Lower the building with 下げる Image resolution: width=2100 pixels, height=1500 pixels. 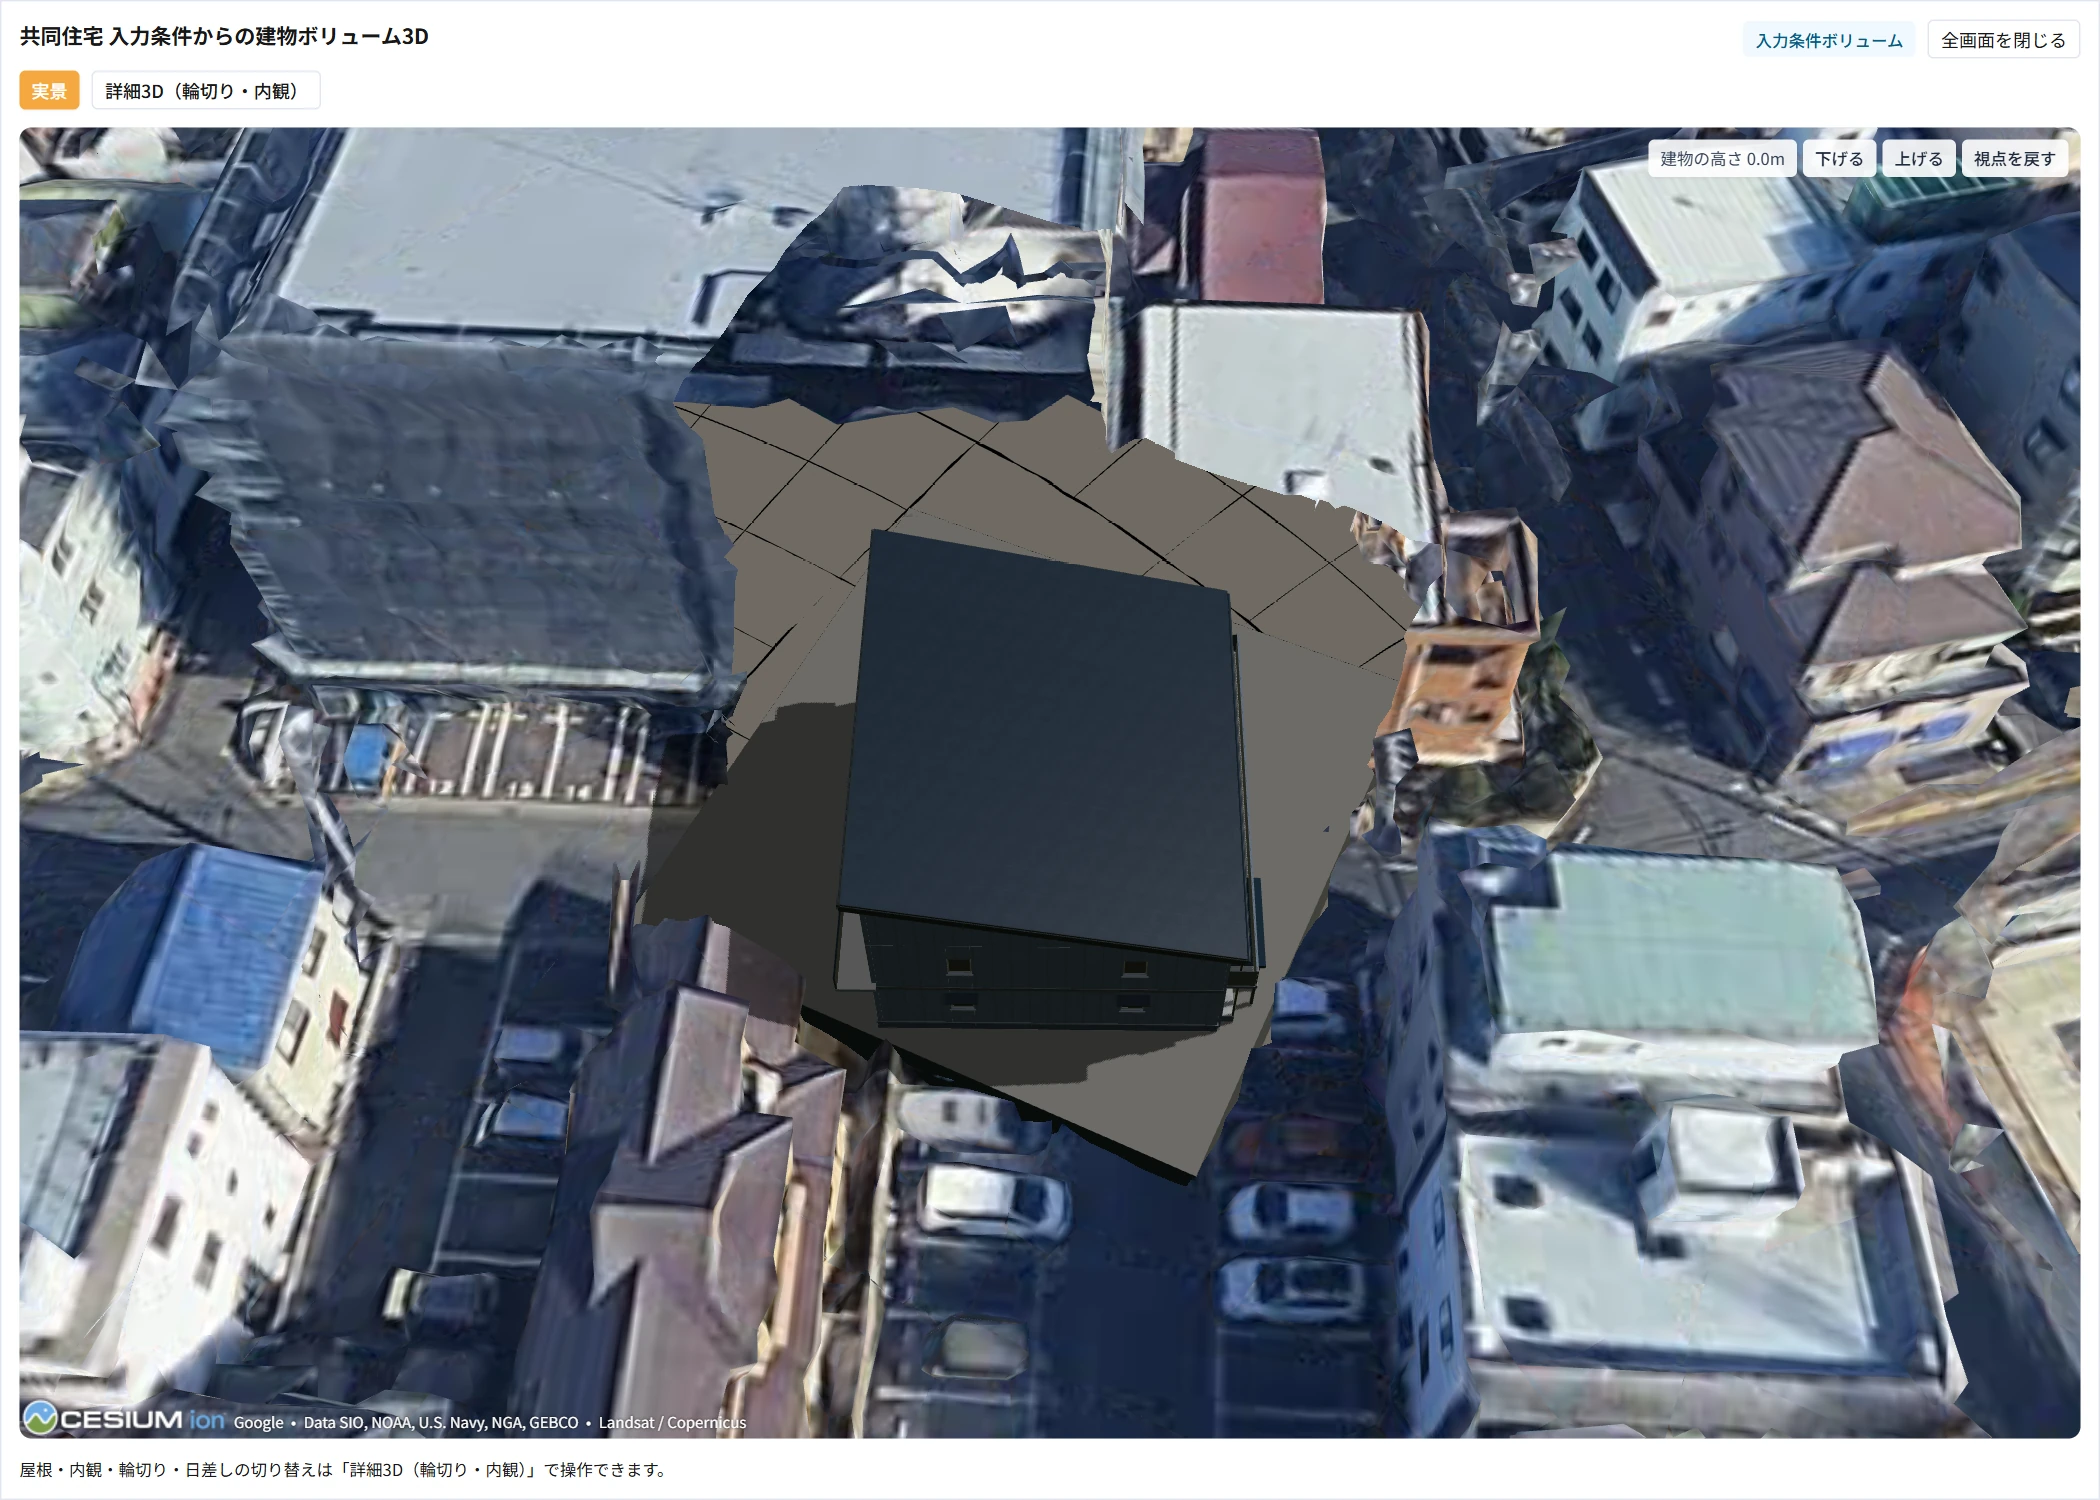point(1839,159)
